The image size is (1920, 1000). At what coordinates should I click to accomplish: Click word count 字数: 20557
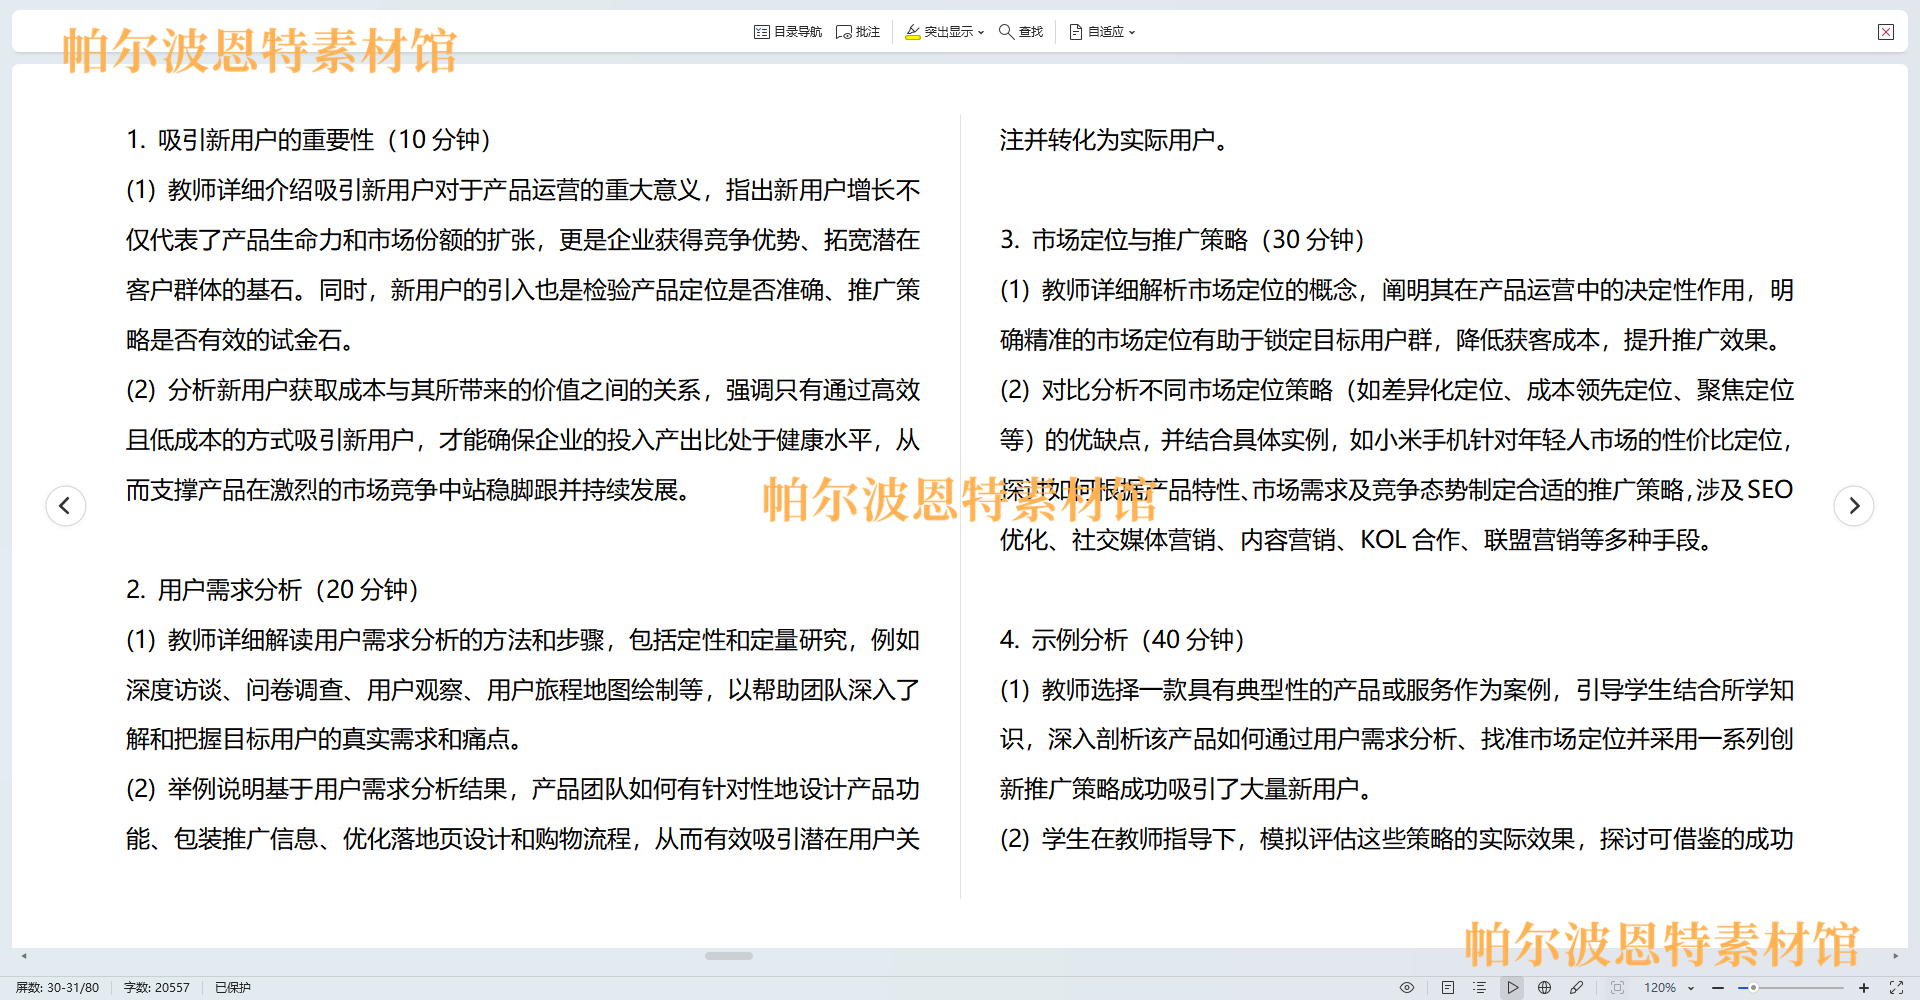[156, 987]
